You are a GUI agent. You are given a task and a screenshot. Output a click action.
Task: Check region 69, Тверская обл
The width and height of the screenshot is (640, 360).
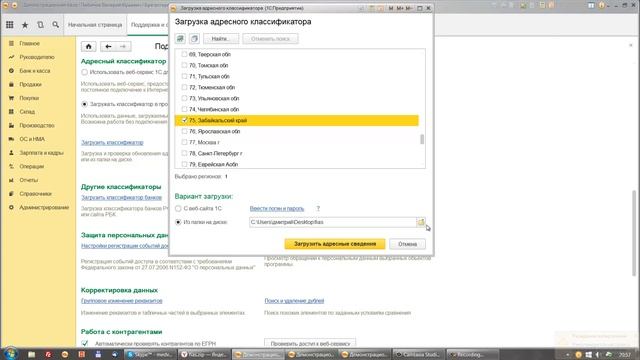[x=184, y=54]
